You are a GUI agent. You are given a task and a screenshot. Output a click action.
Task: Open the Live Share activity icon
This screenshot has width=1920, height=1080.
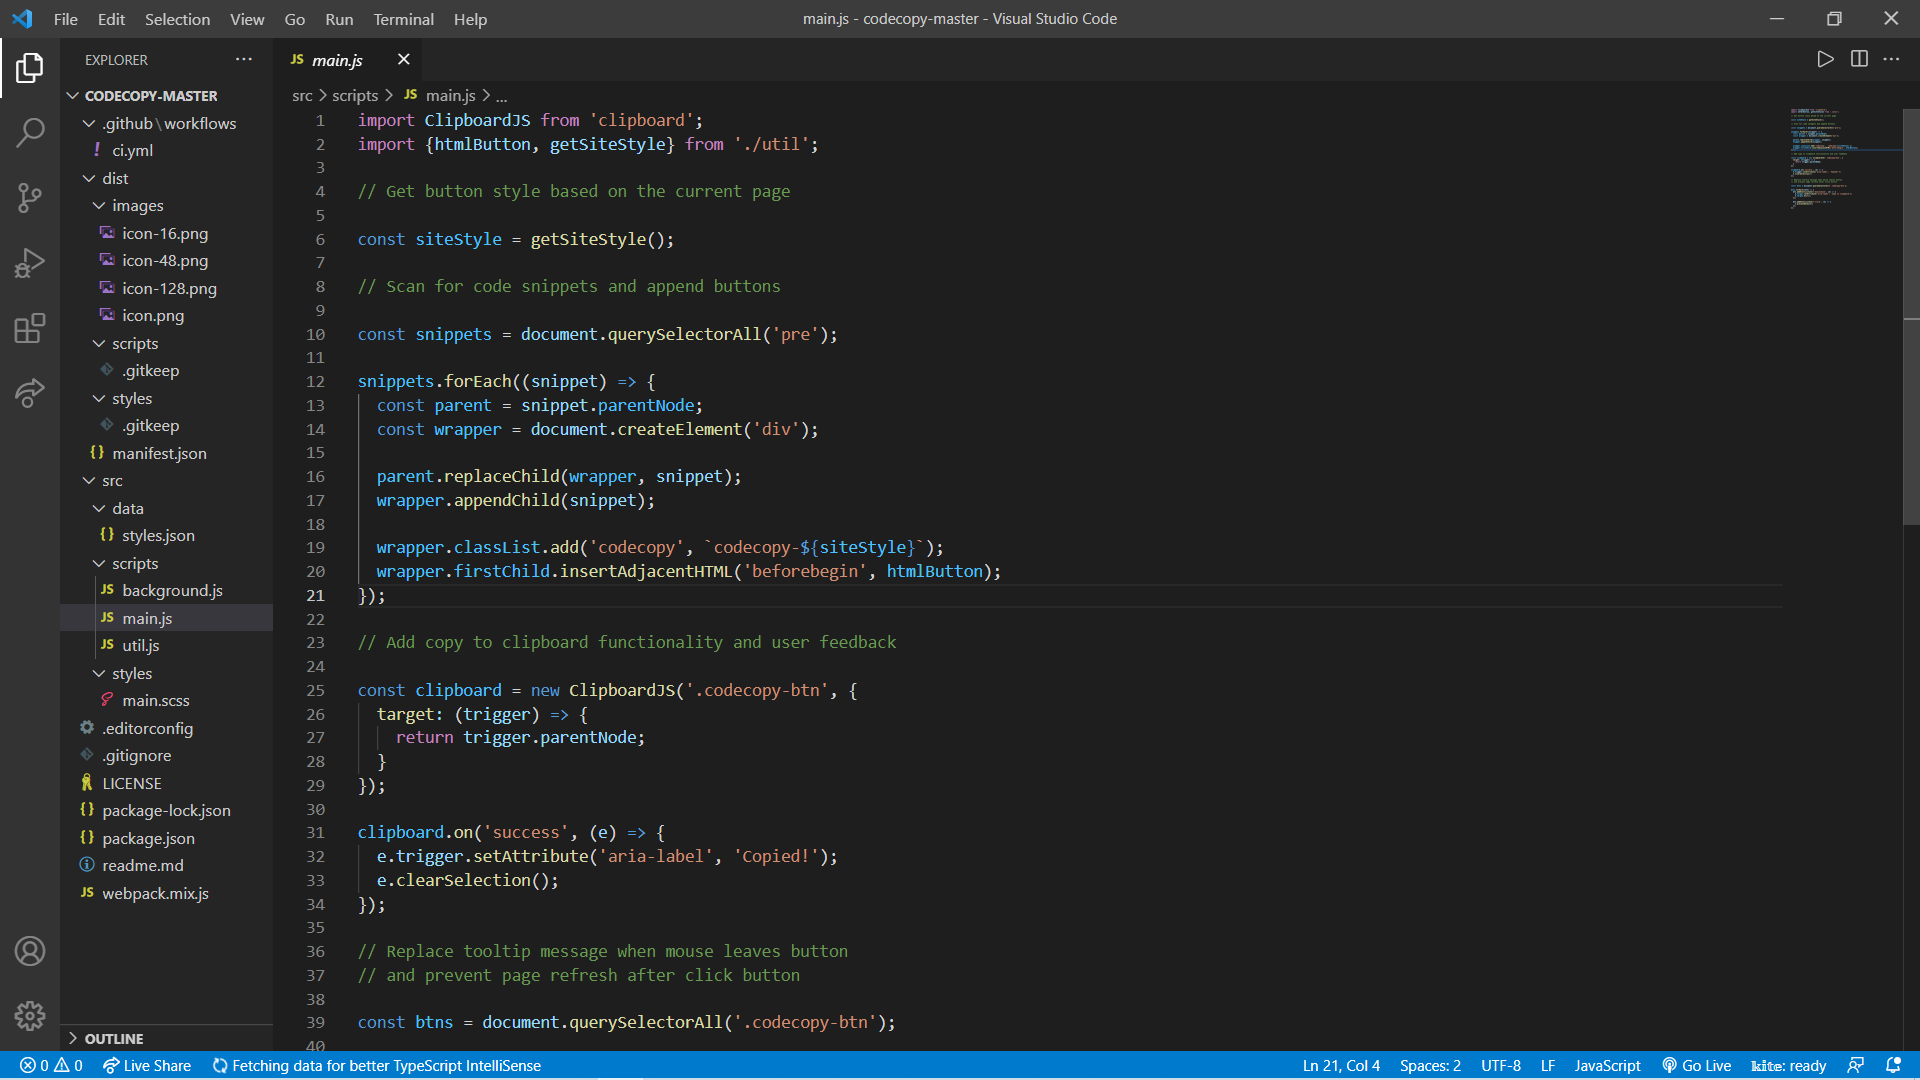pyautogui.click(x=30, y=393)
